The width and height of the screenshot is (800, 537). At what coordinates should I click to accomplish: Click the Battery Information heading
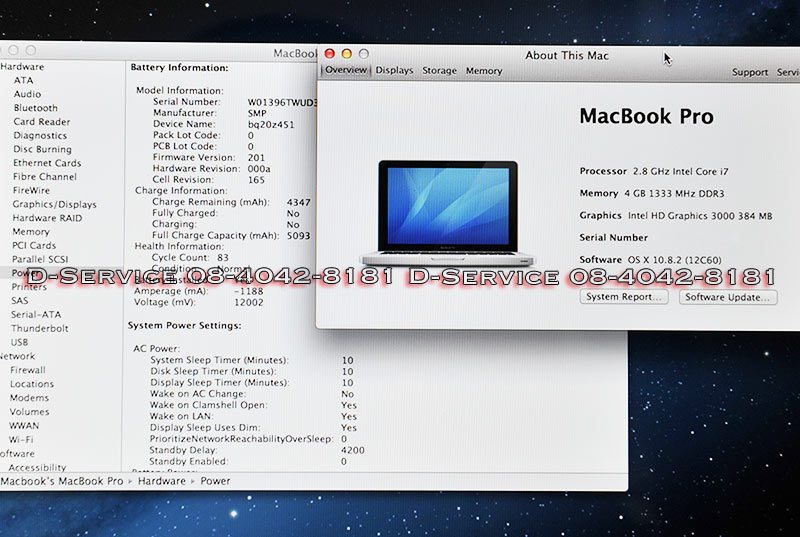point(179,67)
